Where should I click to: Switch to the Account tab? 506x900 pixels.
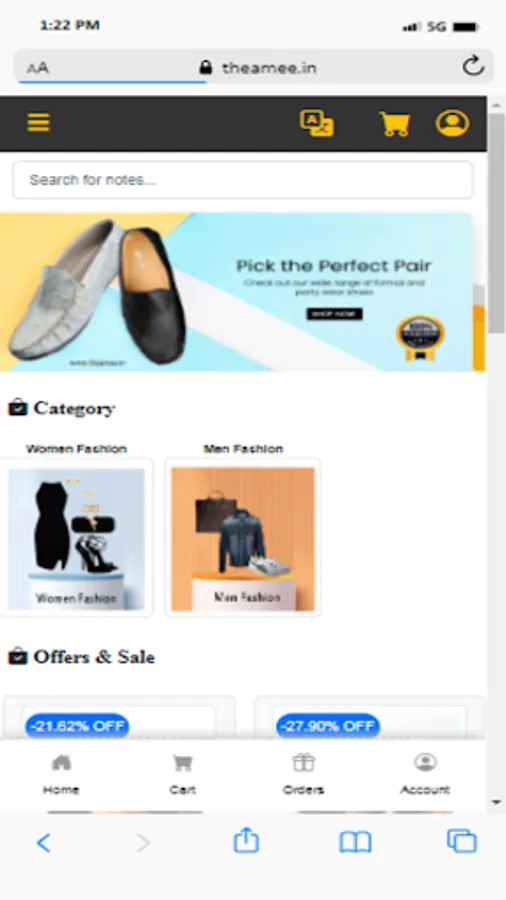click(425, 774)
